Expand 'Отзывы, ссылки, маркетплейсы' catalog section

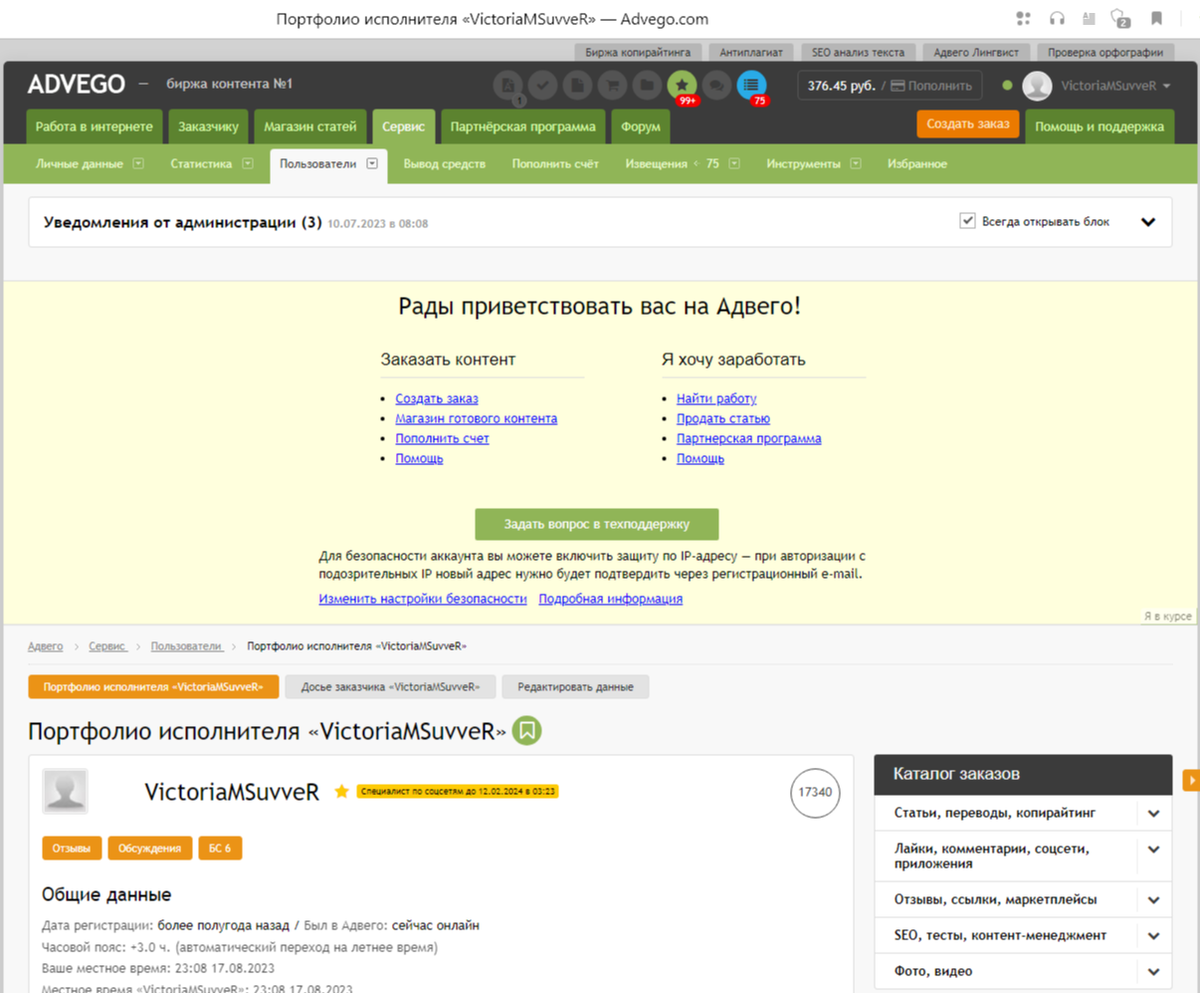(1154, 900)
